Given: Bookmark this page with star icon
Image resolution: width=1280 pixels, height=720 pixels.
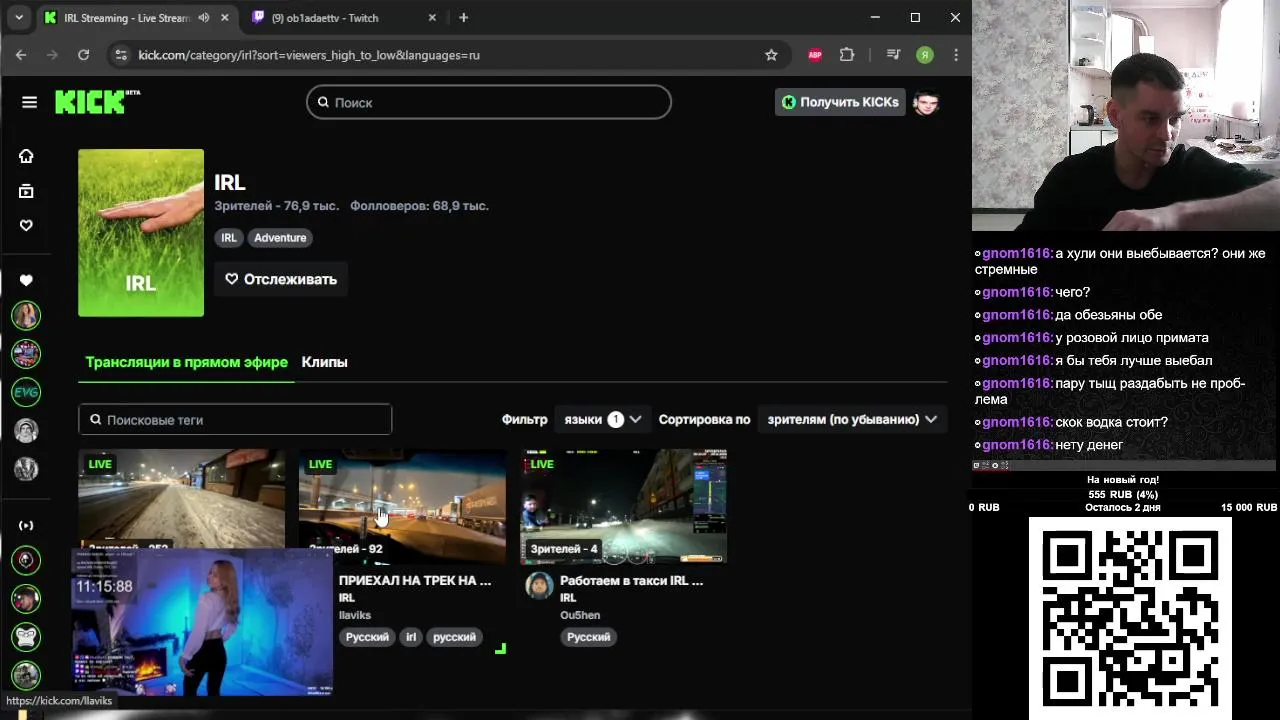Looking at the screenshot, I should (x=771, y=55).
